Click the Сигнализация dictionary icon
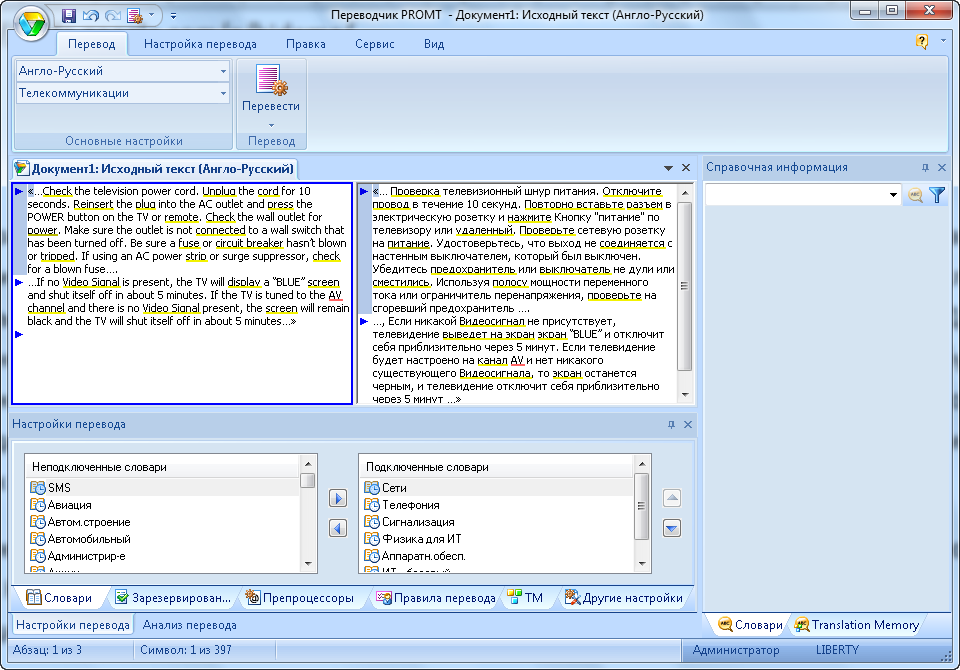 [x=372, y=522]
